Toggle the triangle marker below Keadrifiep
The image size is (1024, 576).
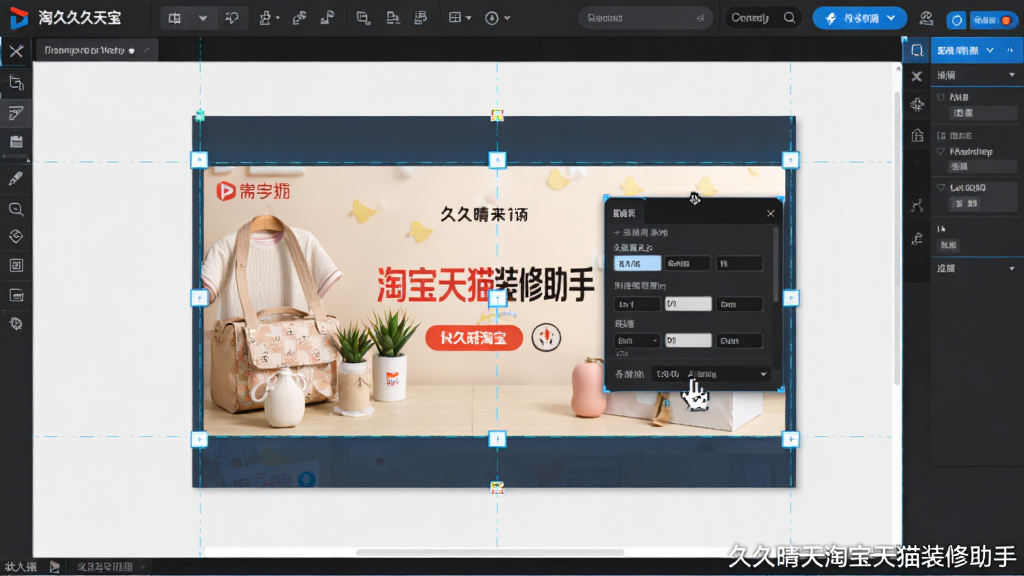pyautogui.click(x=941, y=187)
